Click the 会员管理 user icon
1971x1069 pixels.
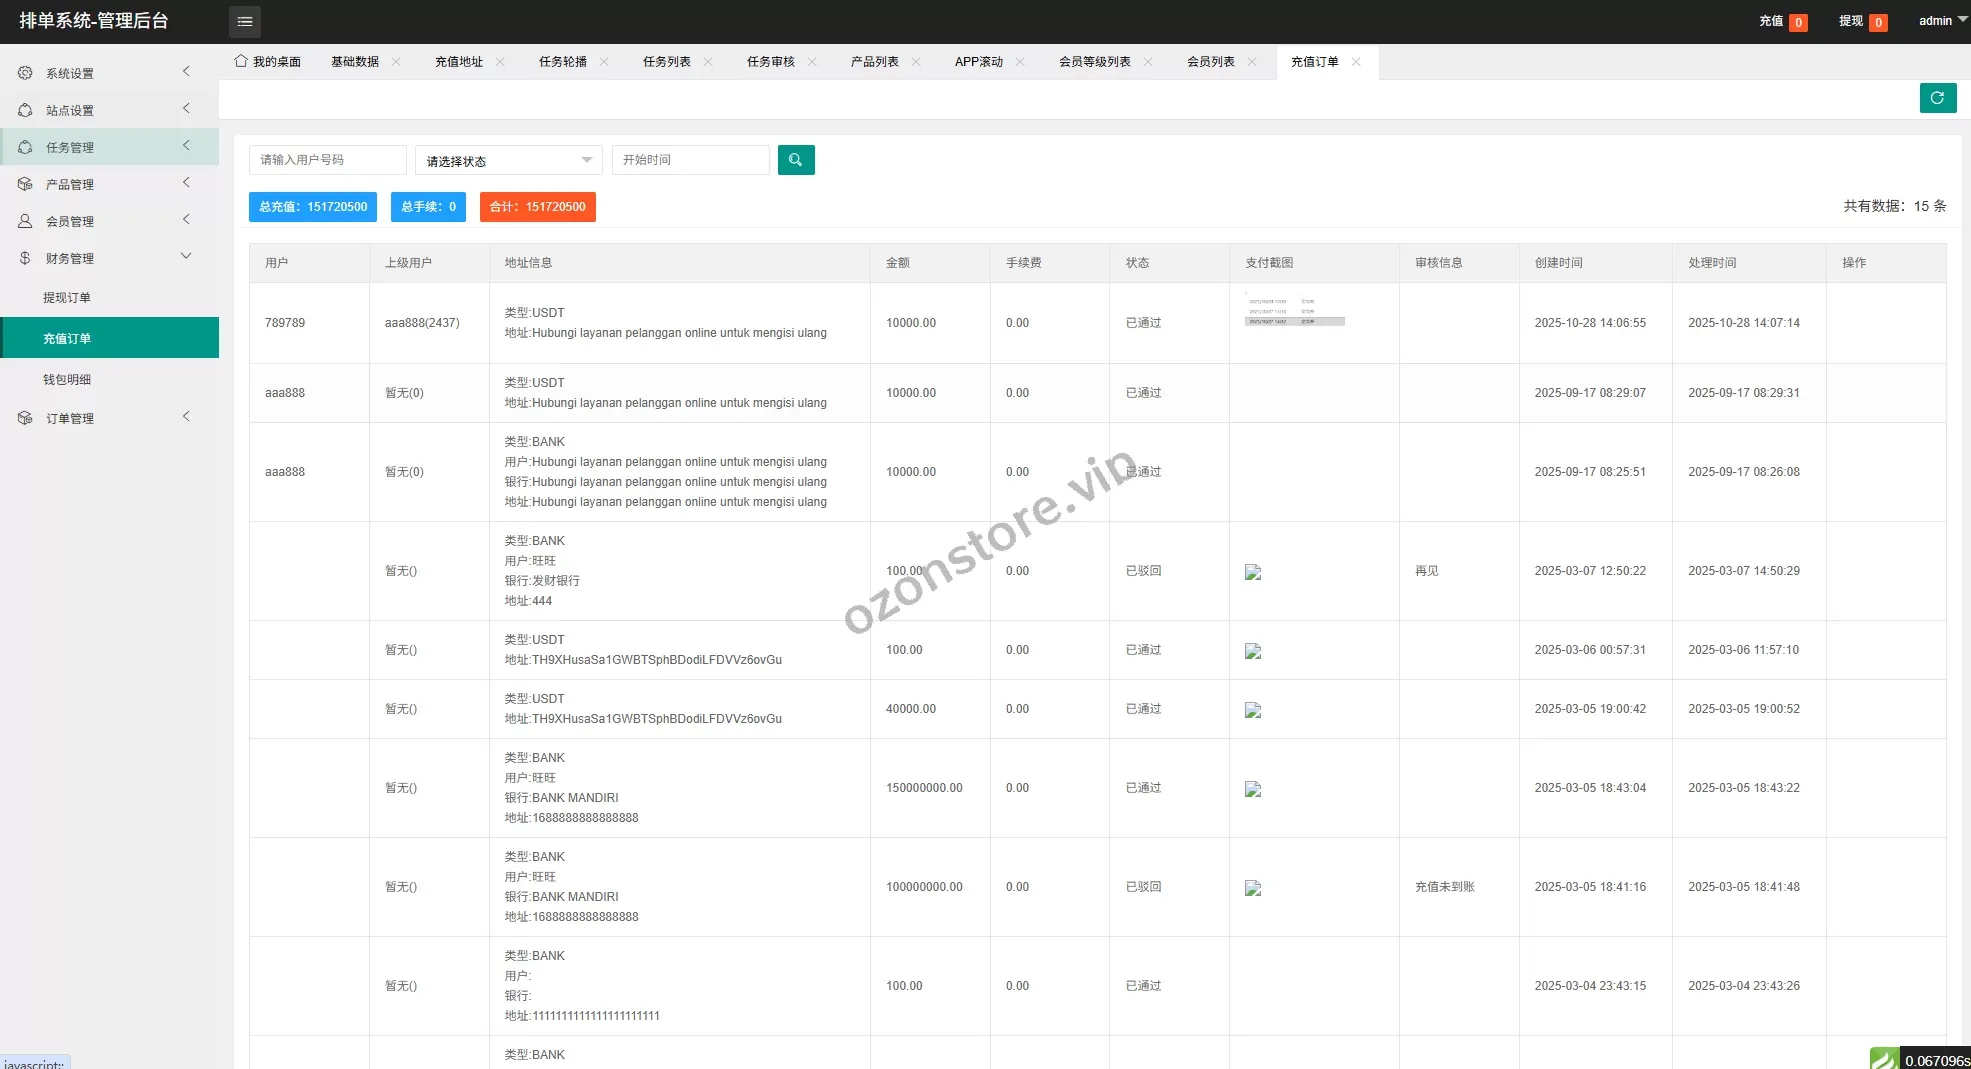point(25,221)
